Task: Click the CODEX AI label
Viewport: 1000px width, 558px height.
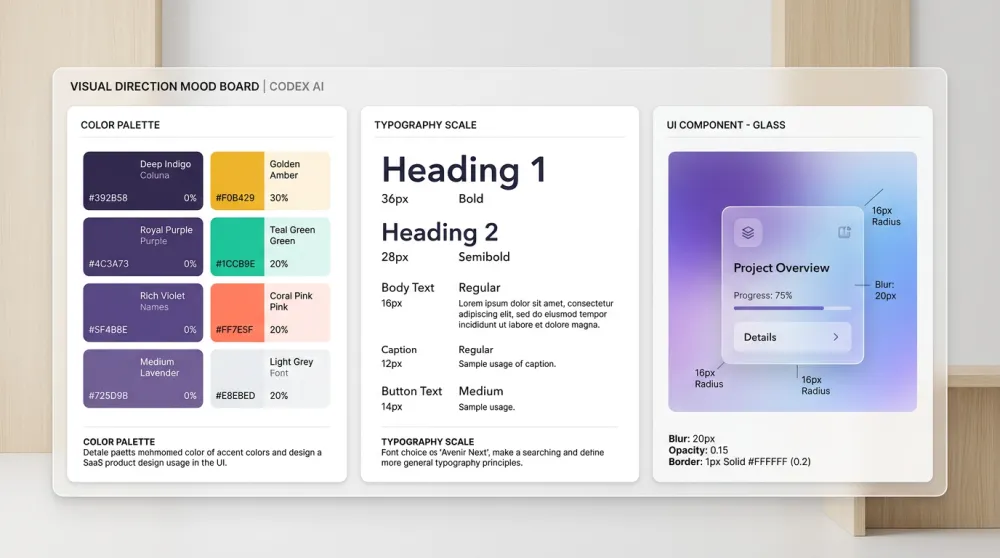Action: click(x=297, y=86)
